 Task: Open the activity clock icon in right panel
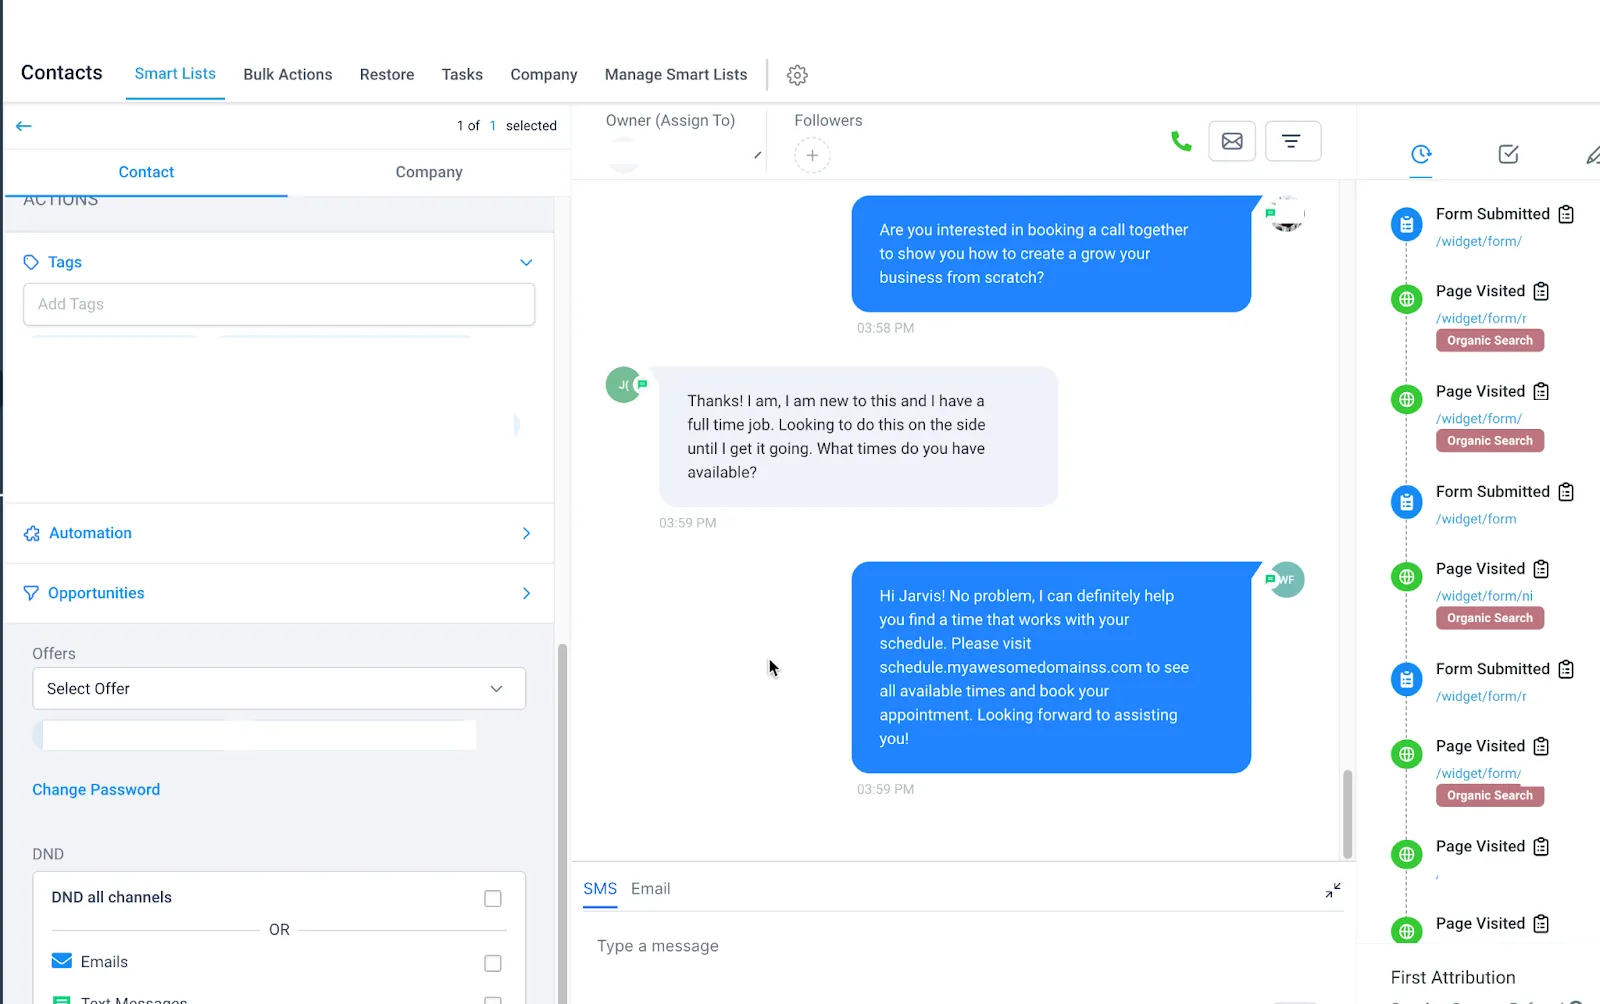pyautogui.click(x=1421, y=154)
